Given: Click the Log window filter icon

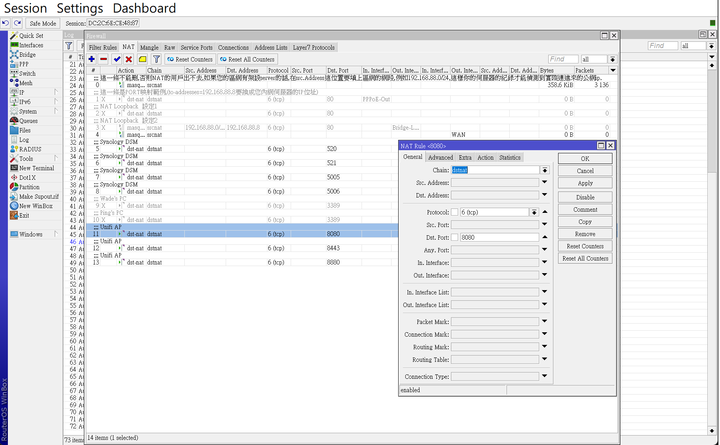Looking at the screenshot, I should (x=69, y=45).
